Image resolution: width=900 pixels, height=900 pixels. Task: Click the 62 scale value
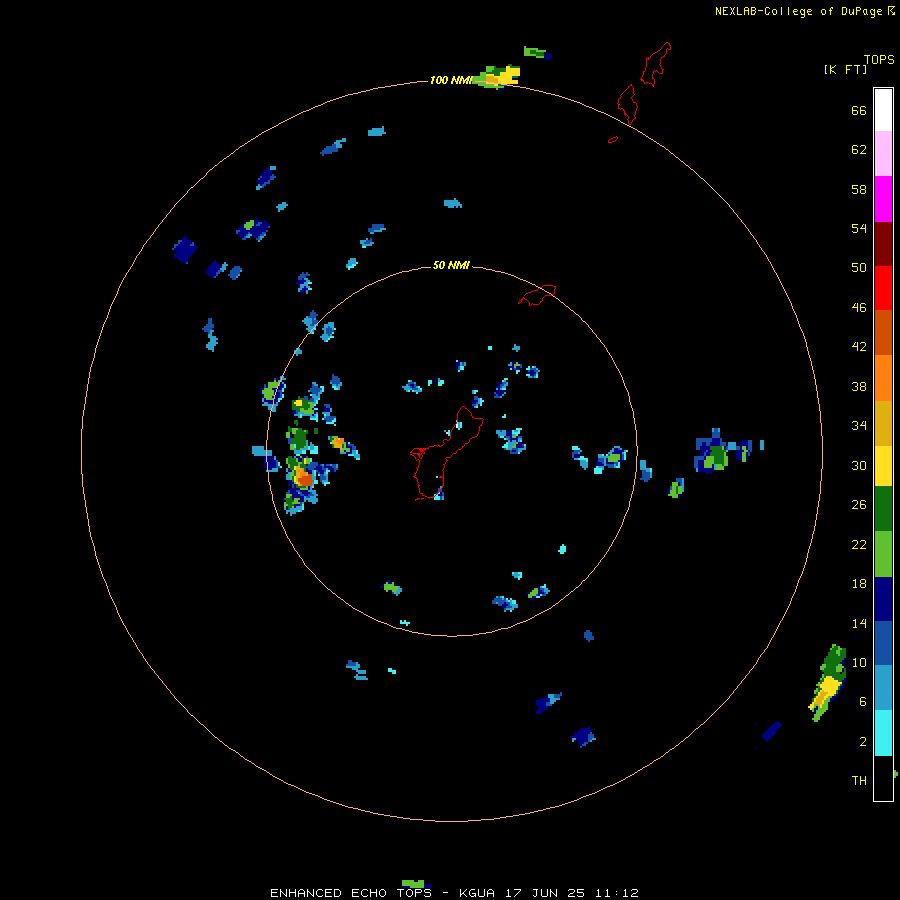(859, 150)
